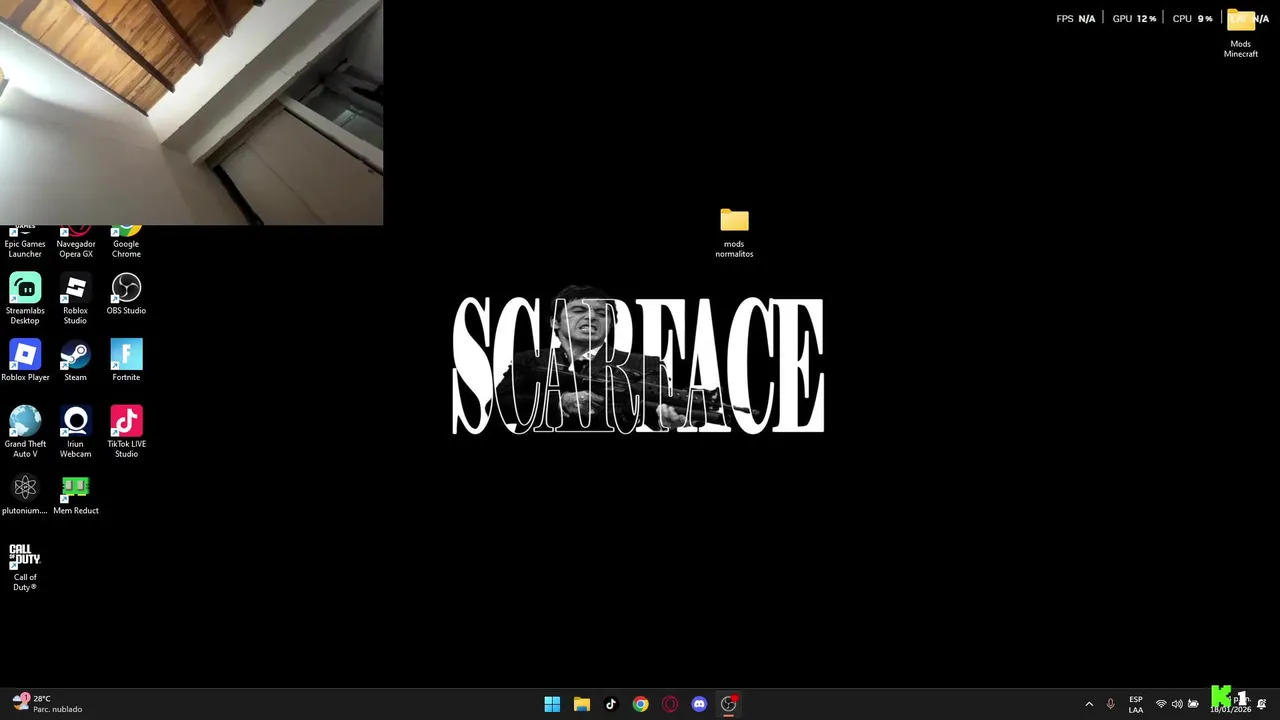Screen dimensions: 1280x720
Task: Open the Windows Start menu
Action: 552,704
